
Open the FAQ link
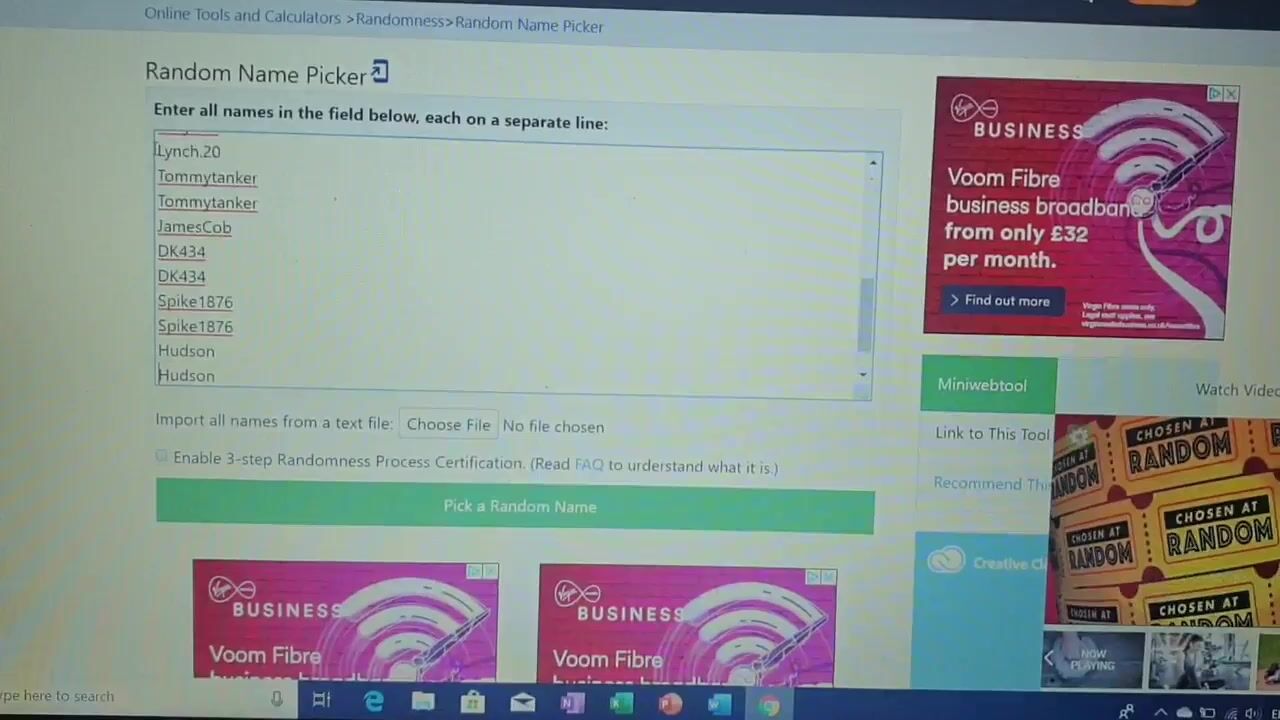589,464
